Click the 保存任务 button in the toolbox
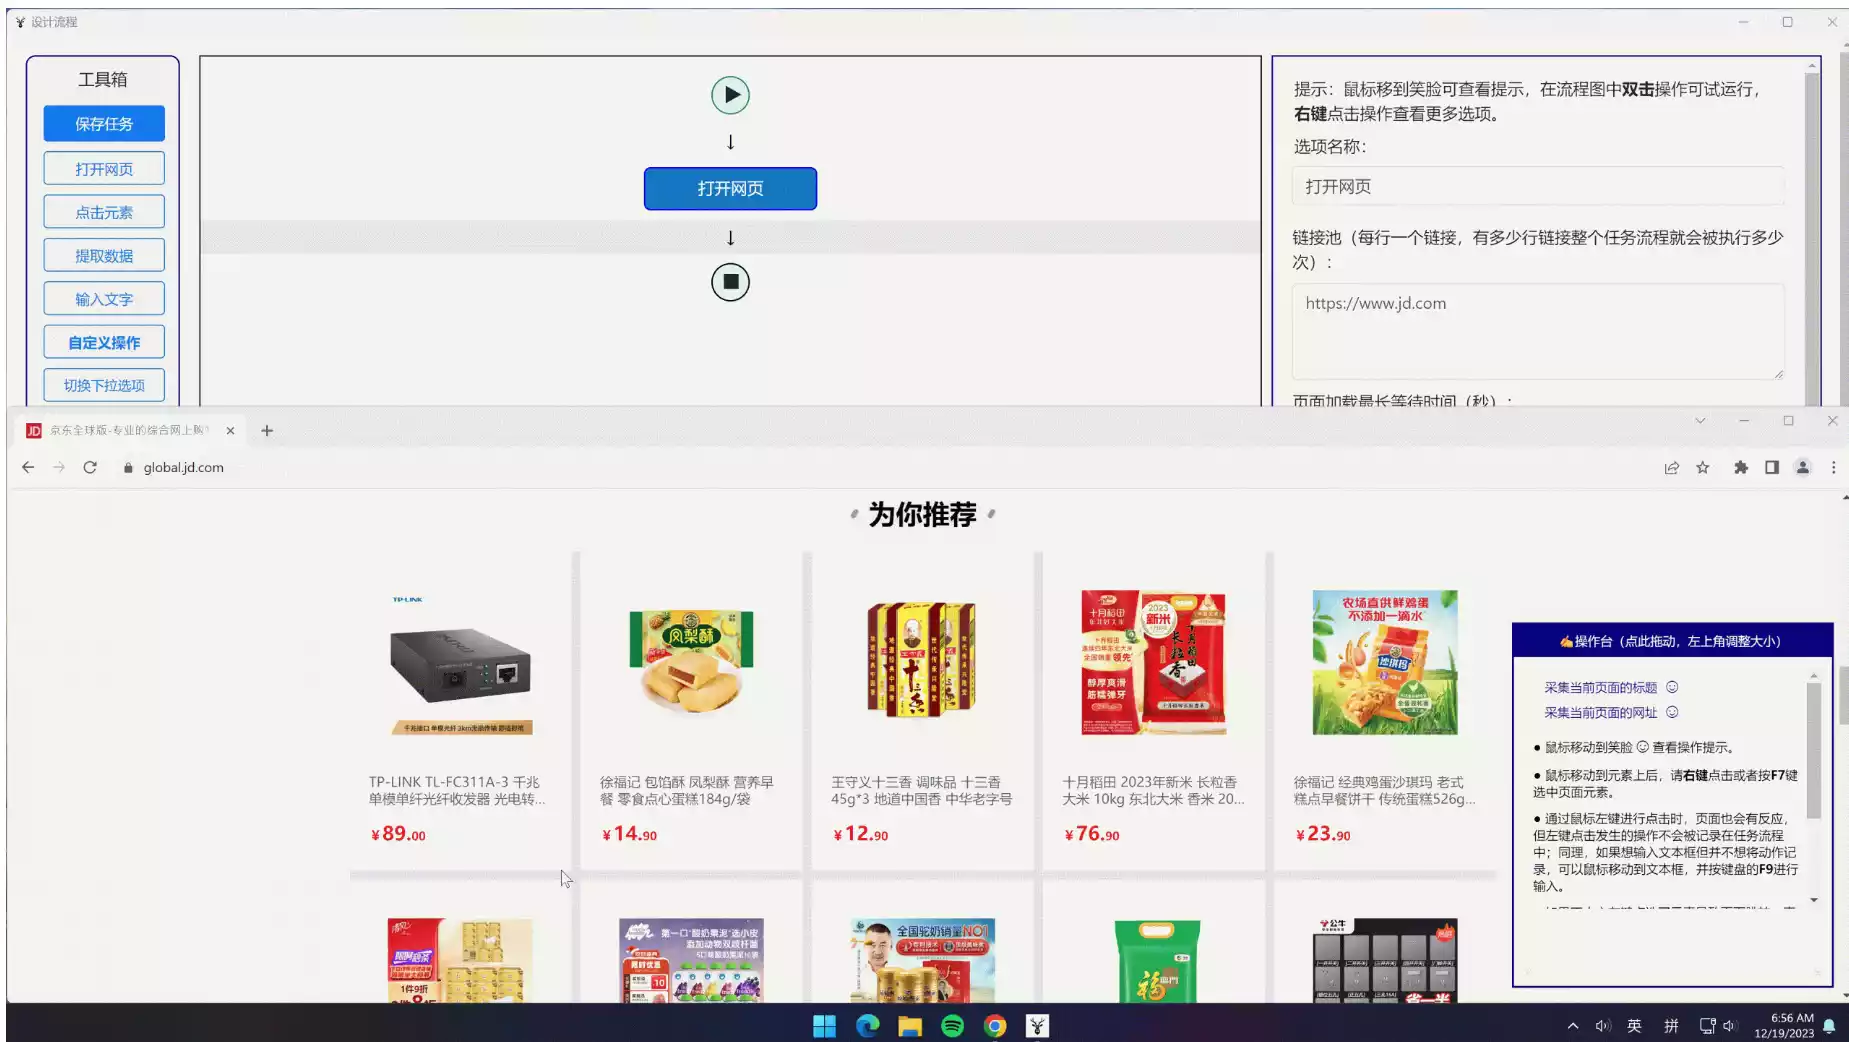Screen dimensions: 1849x1042 pos(104,124)
